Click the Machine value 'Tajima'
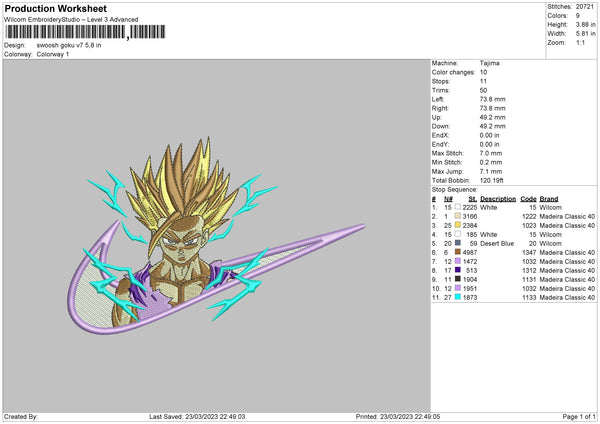 [489, 63]
